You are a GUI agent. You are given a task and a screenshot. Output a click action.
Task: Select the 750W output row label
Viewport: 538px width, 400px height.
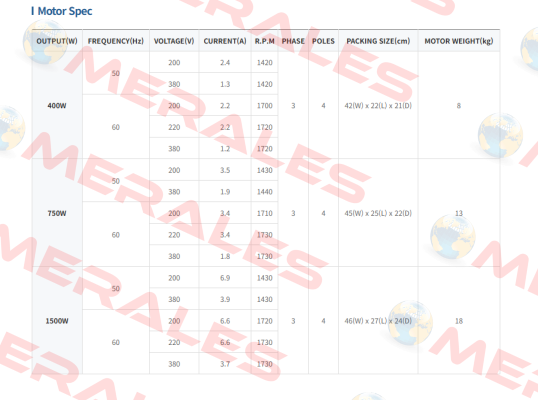[x=57, y=213]
